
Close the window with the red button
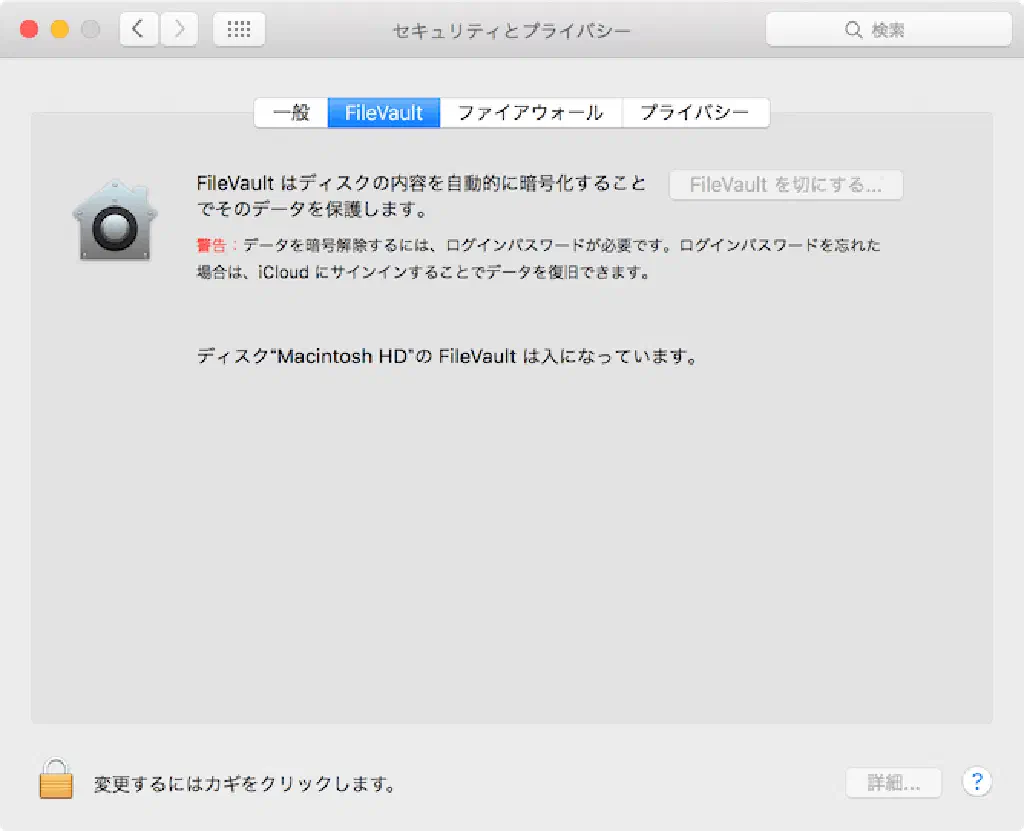click(x=28, y=30)
